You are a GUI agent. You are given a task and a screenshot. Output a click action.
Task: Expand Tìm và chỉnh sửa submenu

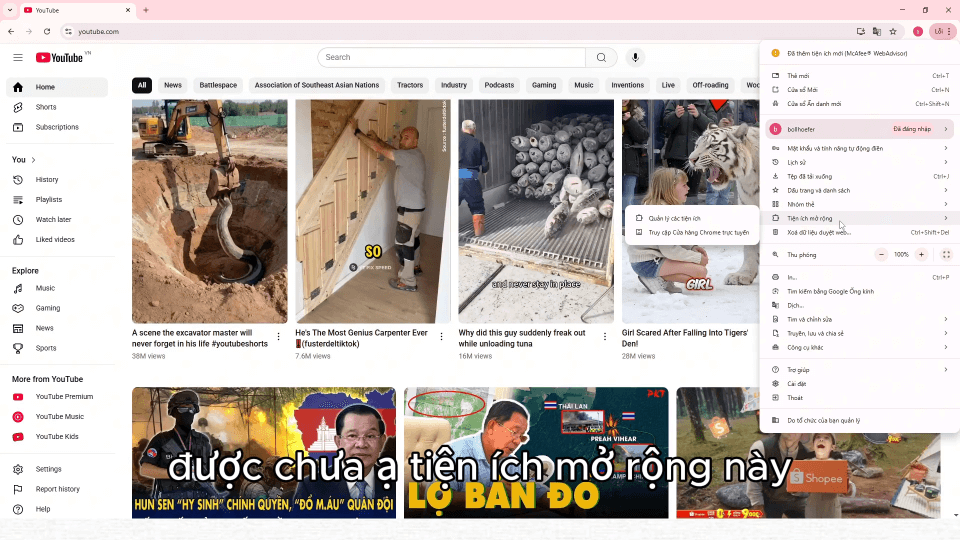(x=860, y=320)
